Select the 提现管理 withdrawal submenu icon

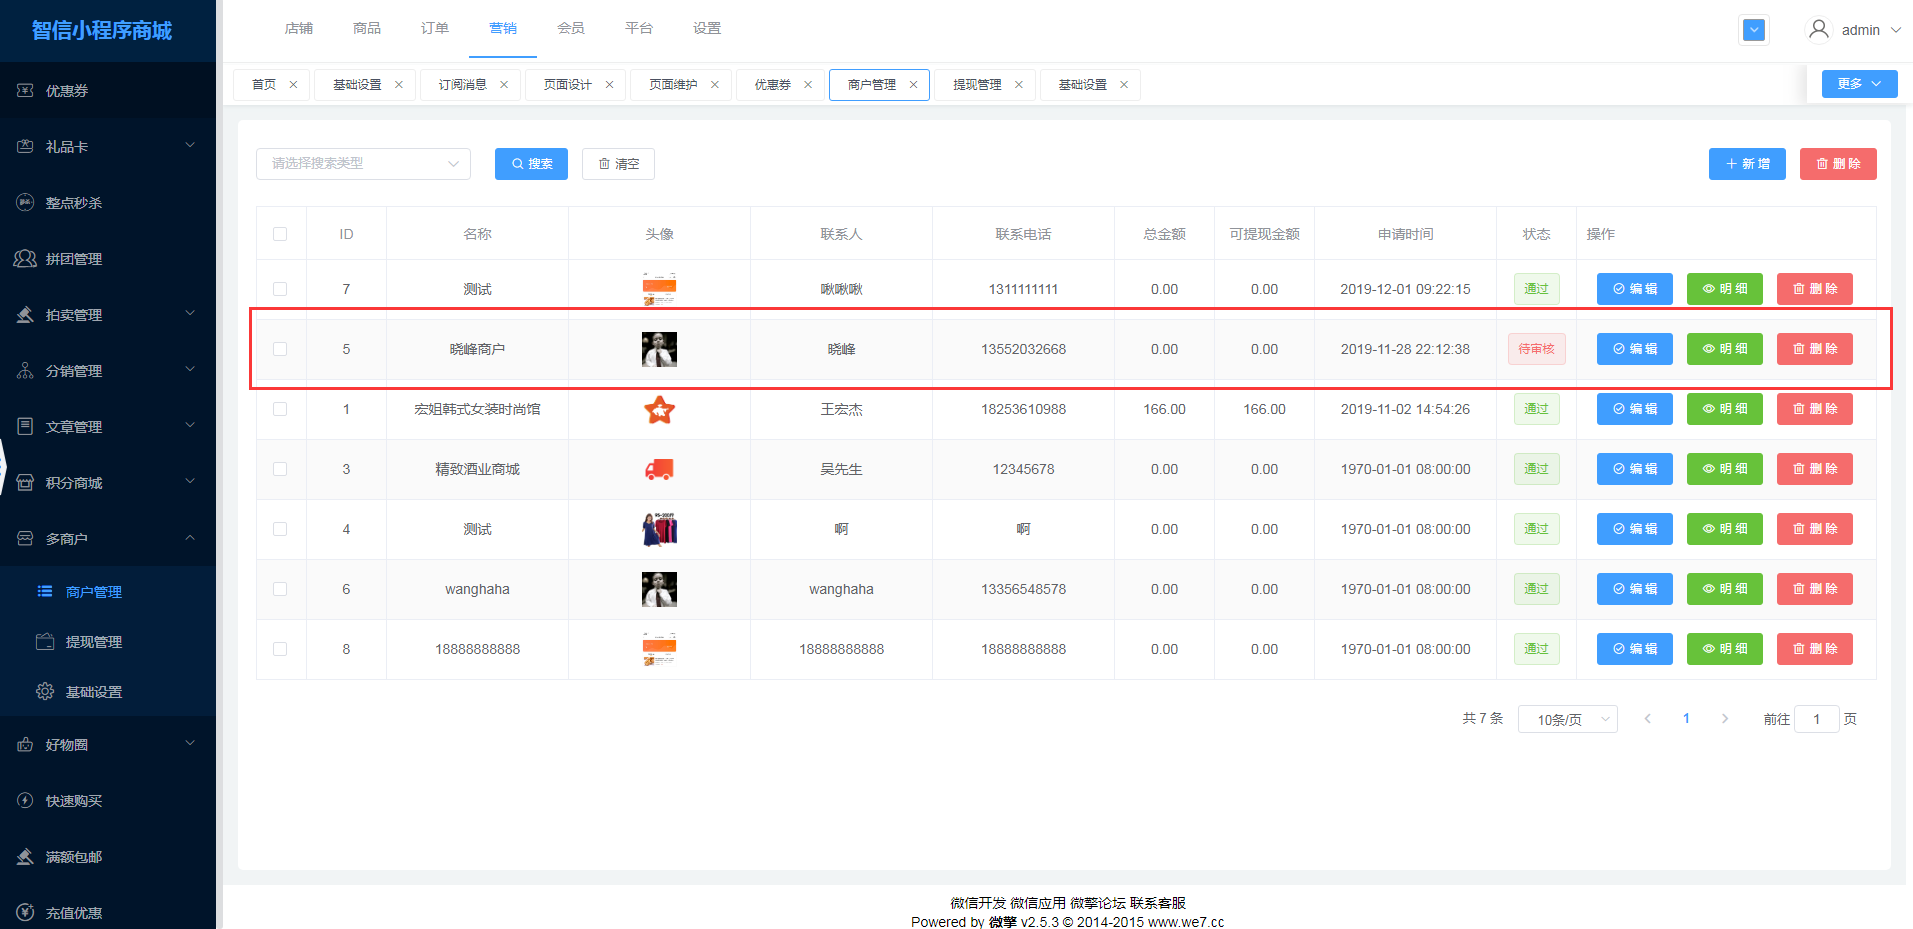click(x=45, y=642)
